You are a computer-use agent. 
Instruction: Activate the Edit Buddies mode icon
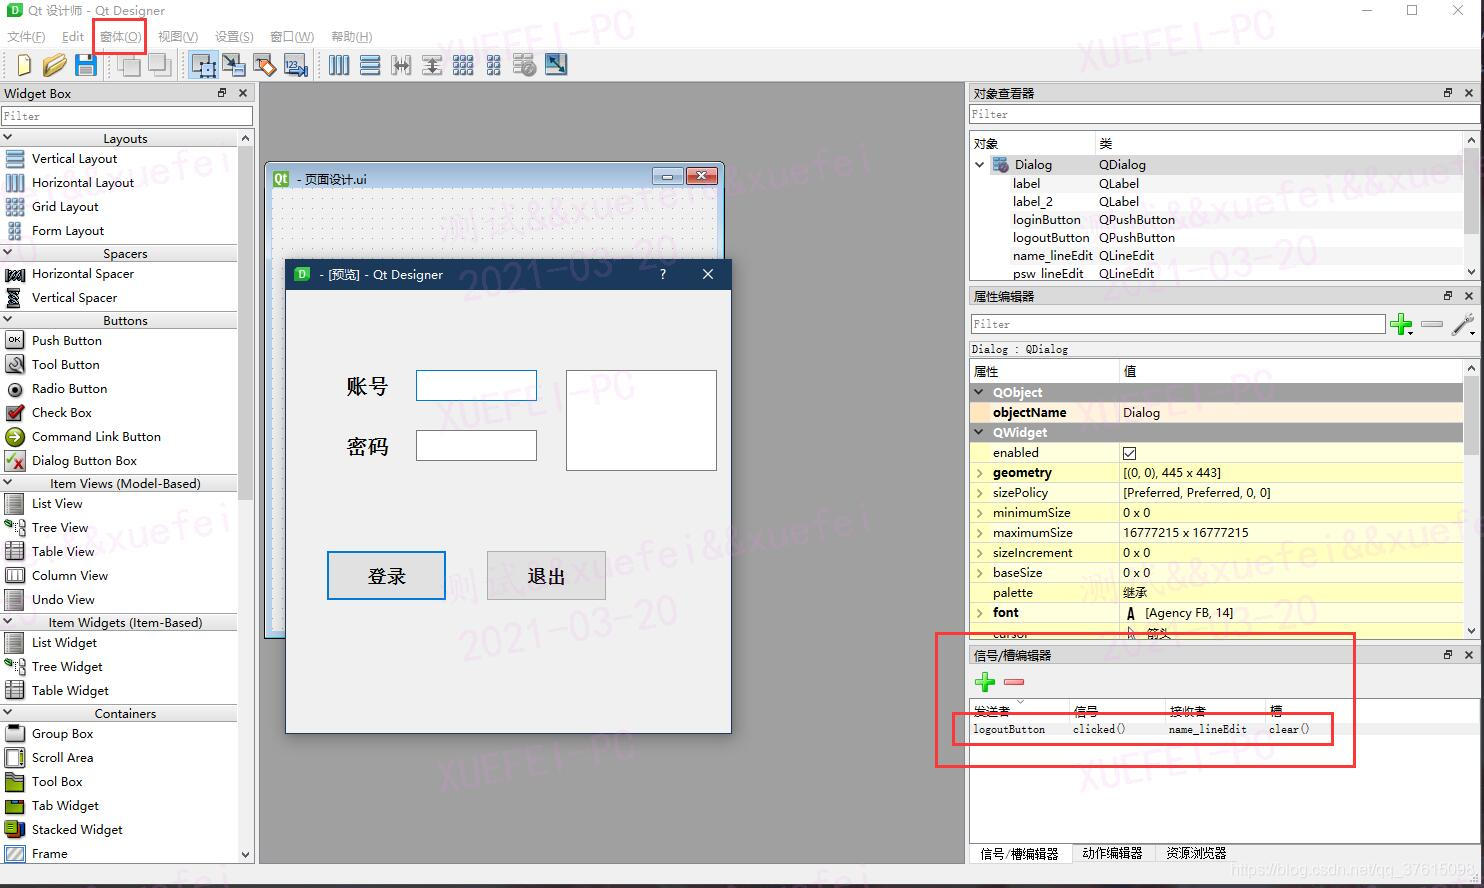[x=265, y=65]
